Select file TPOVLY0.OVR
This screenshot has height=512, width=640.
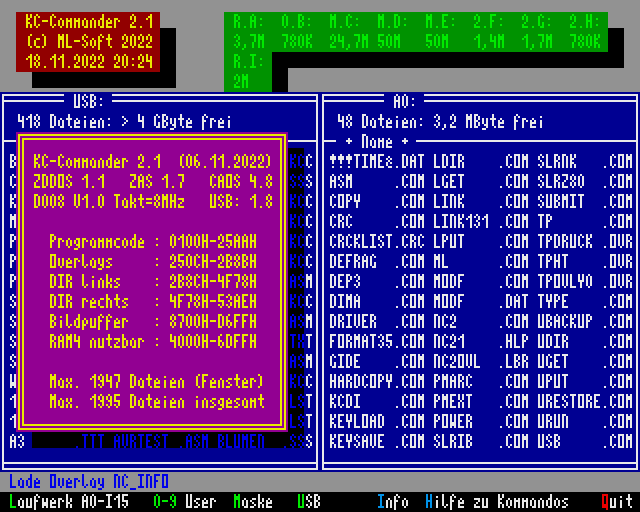click(585, 282)
